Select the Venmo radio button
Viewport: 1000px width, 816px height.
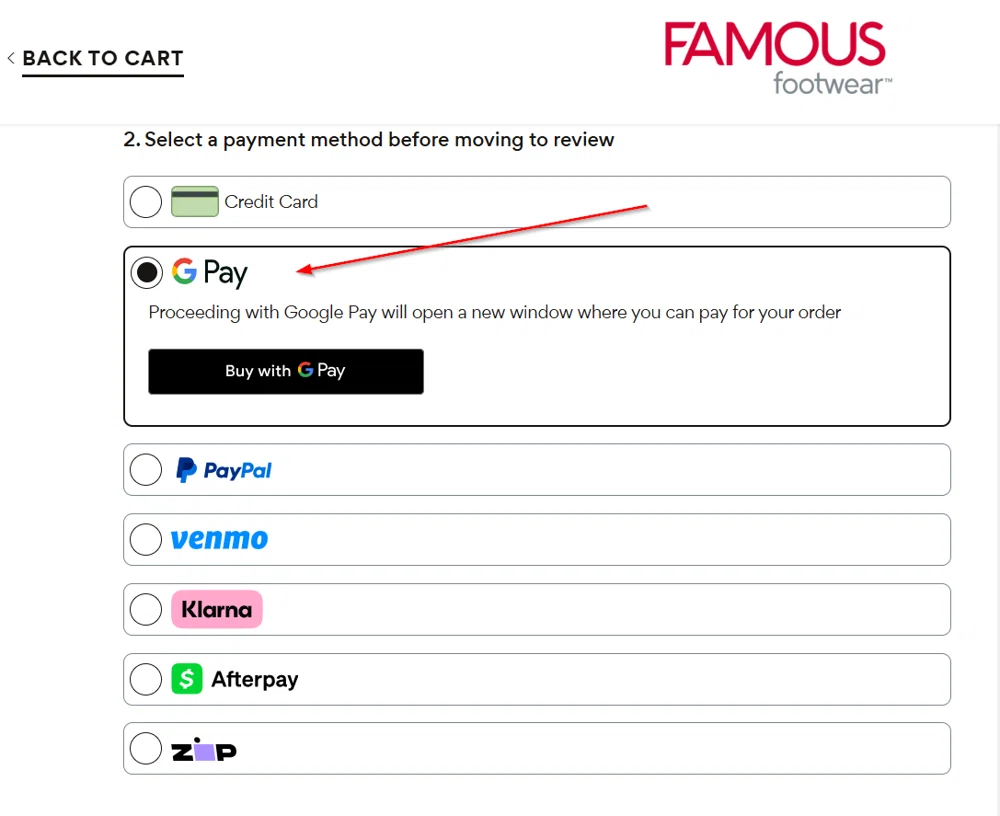(x=145, y=539)
